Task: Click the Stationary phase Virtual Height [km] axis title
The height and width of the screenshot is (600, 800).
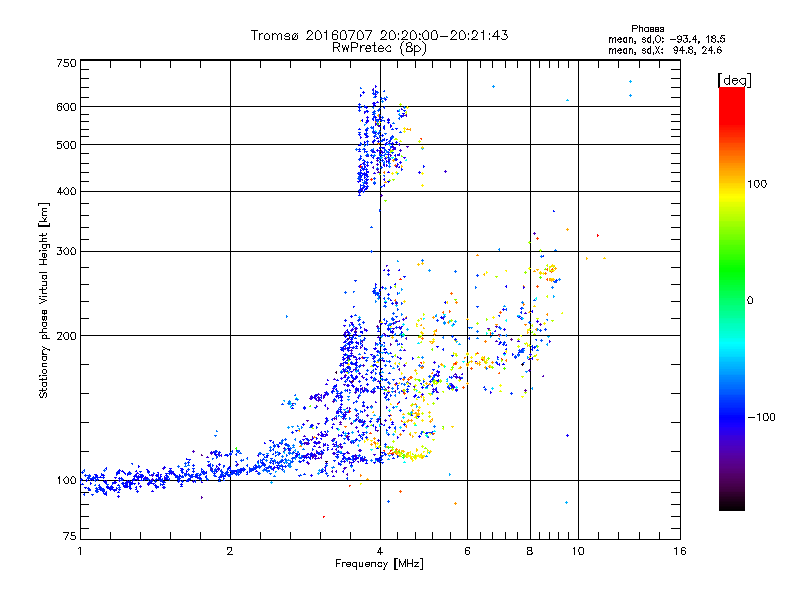Action: (x=44, y=301)
